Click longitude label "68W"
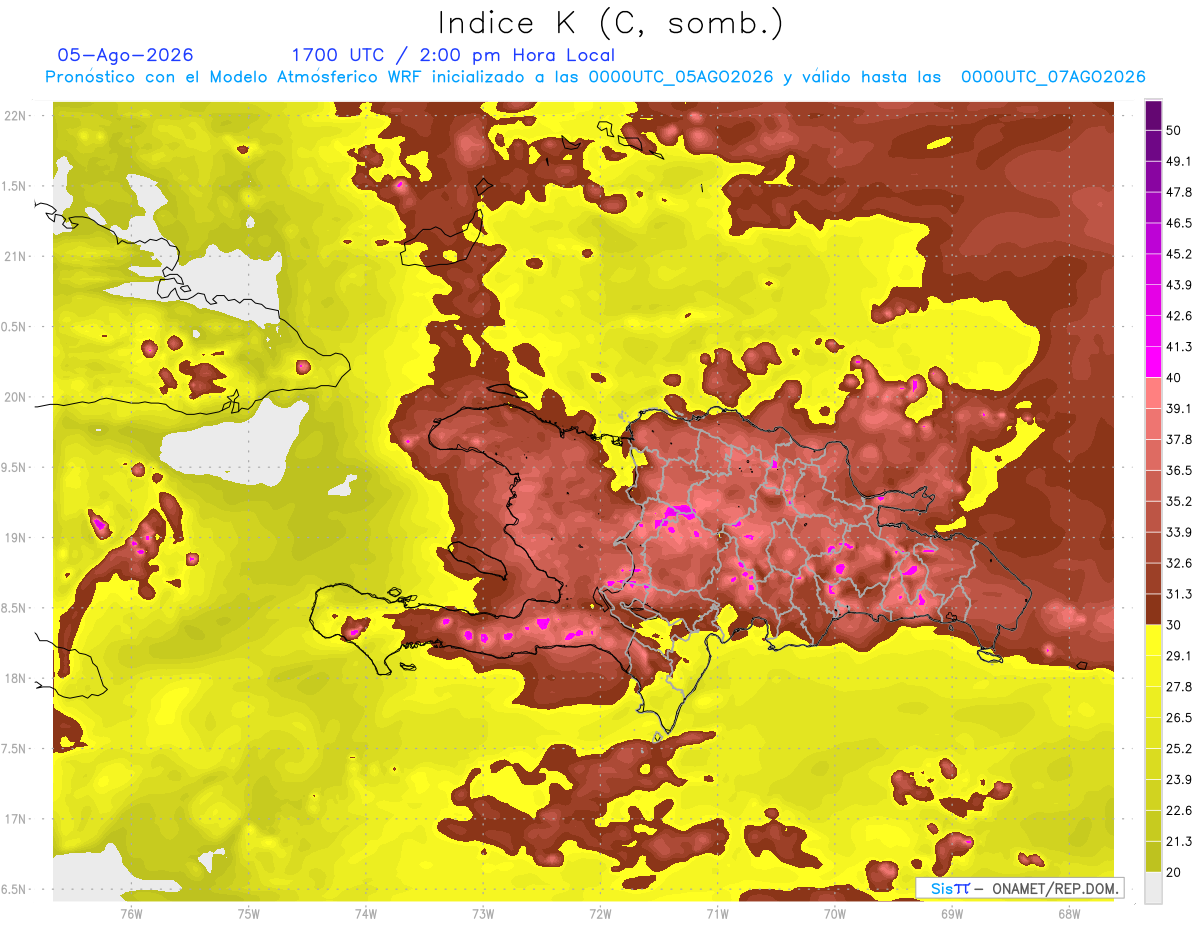This screenshot has width=1200, height=927. (1069, 913)
